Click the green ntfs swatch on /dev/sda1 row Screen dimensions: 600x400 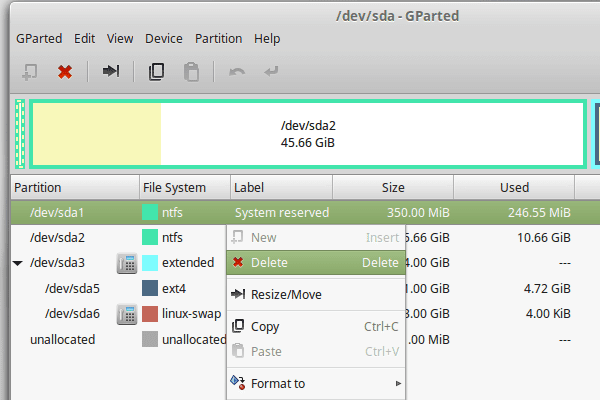click(x=150, y=212)
